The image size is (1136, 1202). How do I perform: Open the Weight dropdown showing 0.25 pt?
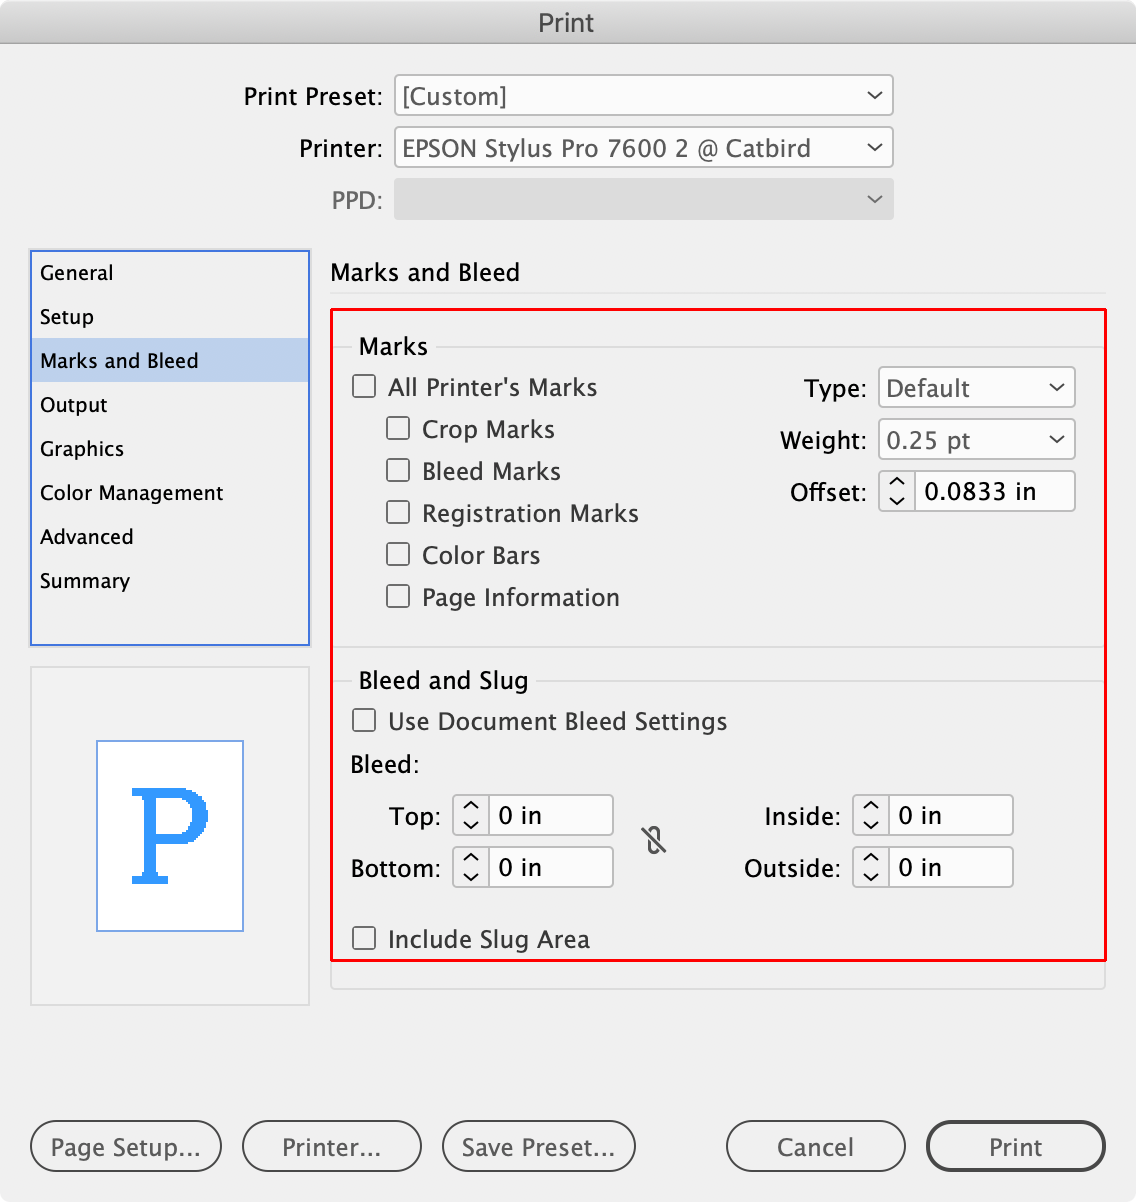tap(976, 440)
